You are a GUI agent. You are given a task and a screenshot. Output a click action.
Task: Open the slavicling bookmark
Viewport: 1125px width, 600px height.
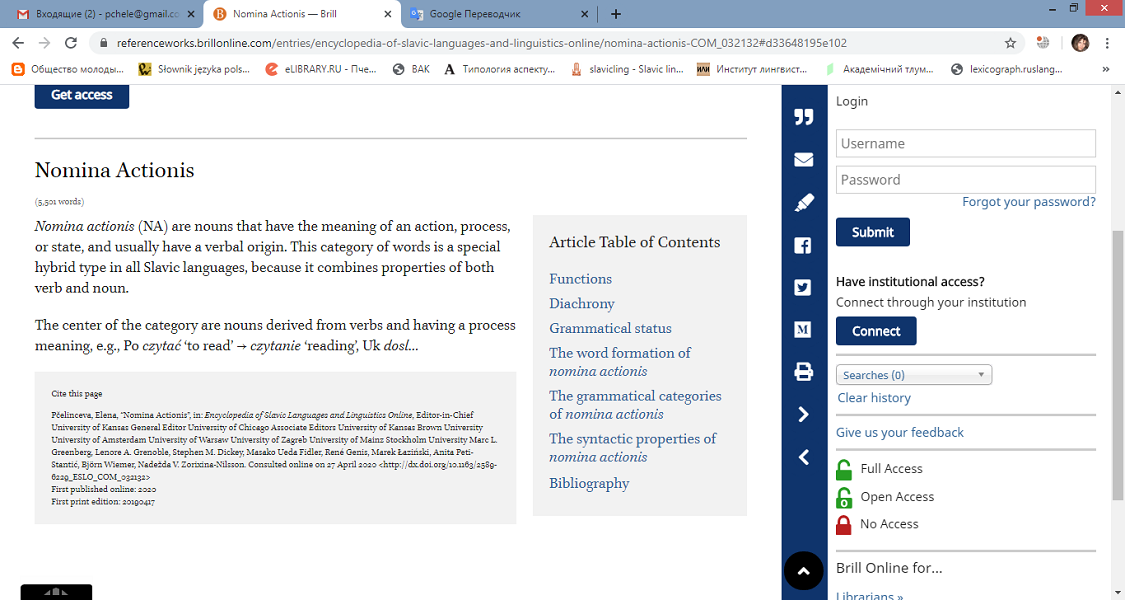[x=627, y=70]
